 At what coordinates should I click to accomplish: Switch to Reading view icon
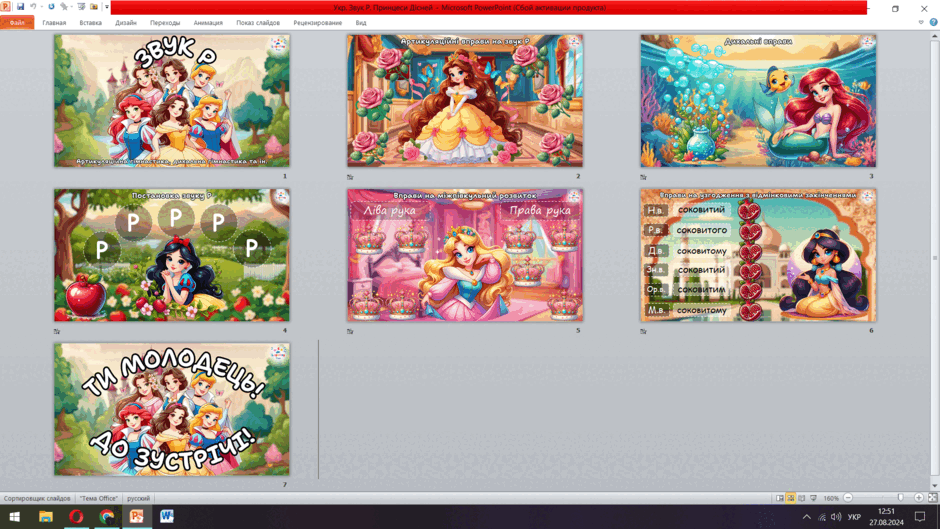click(x=802, y=498)
